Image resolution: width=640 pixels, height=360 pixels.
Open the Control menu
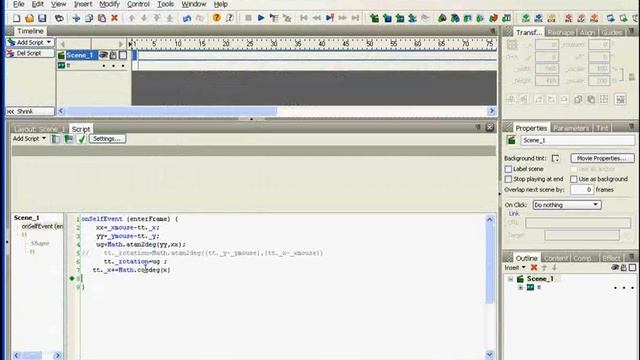pyautogui.click(x=138, y=4)
